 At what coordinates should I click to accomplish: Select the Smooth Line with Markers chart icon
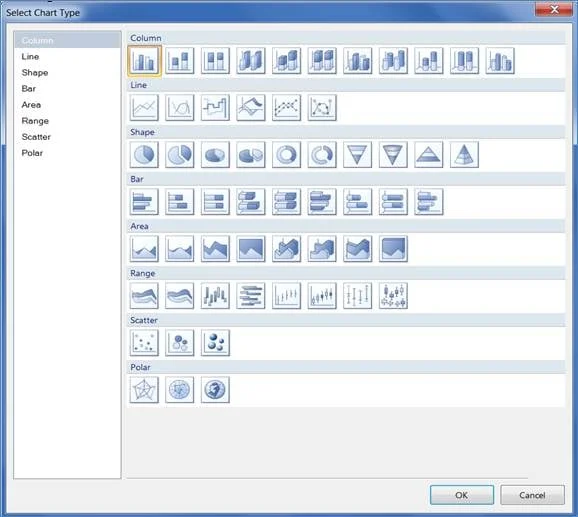coord(322,108)
